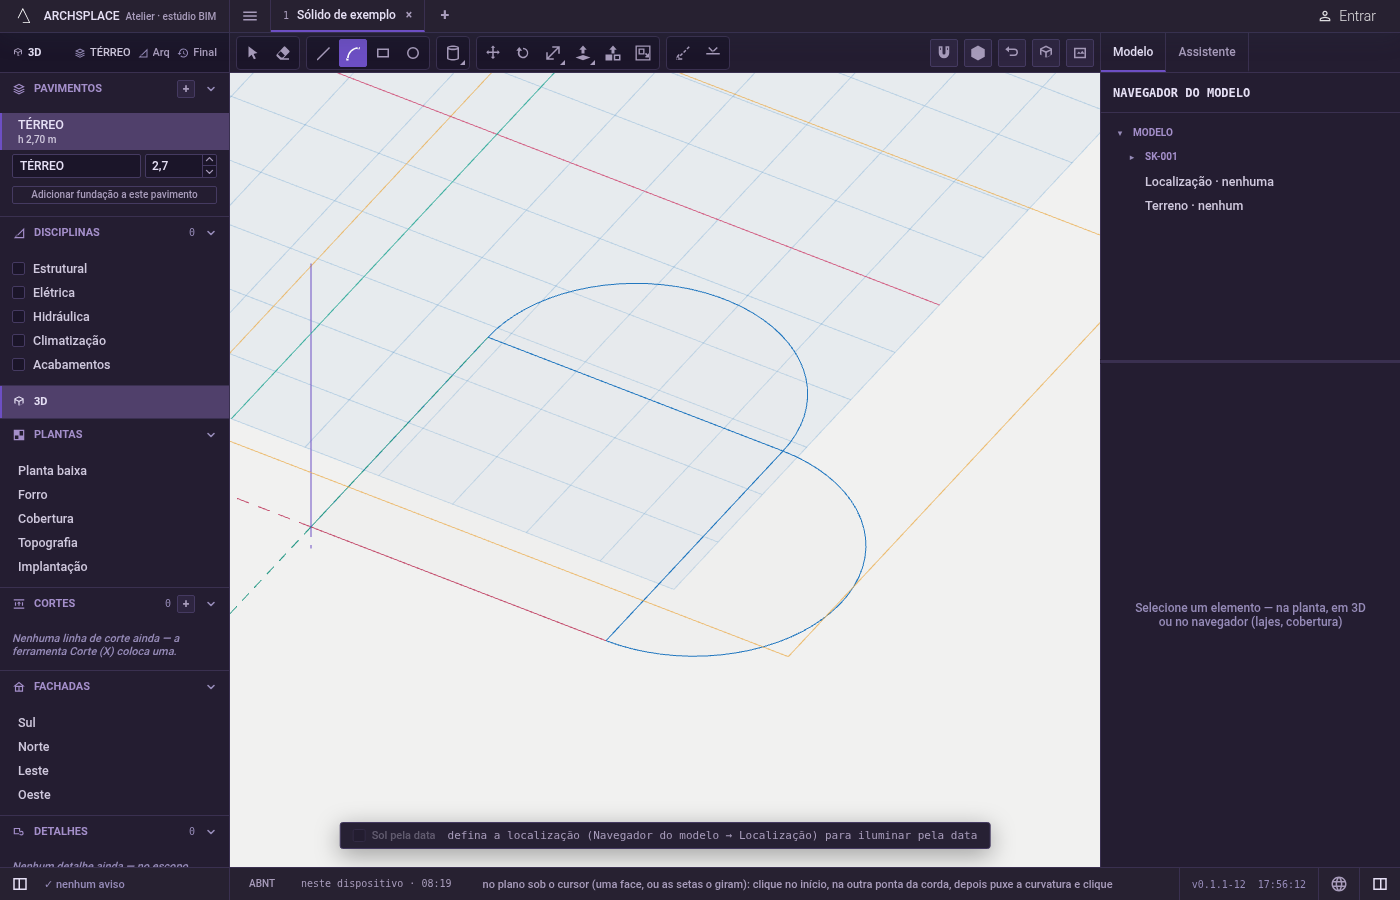Click Adicionar fundação a este pavimento
Viewport: 1400px width, 900px height.
(114, 195)
